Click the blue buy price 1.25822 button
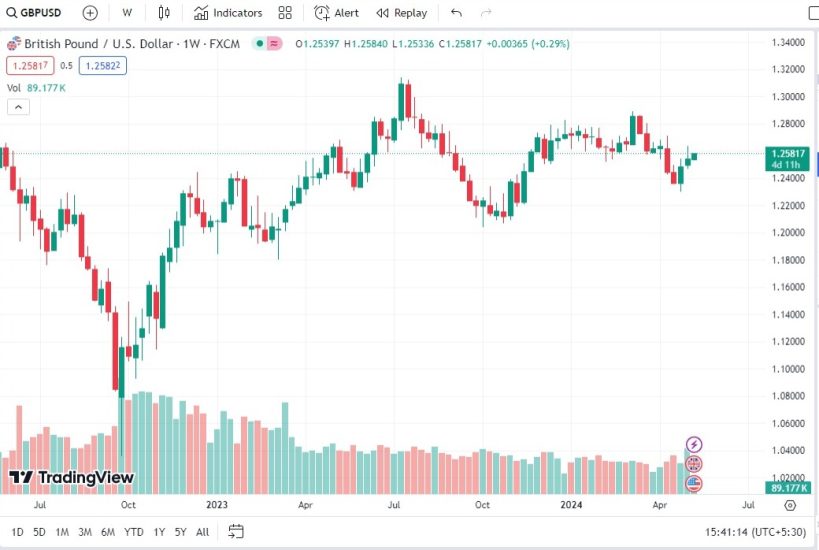The image size is (819, 550). 102,65
